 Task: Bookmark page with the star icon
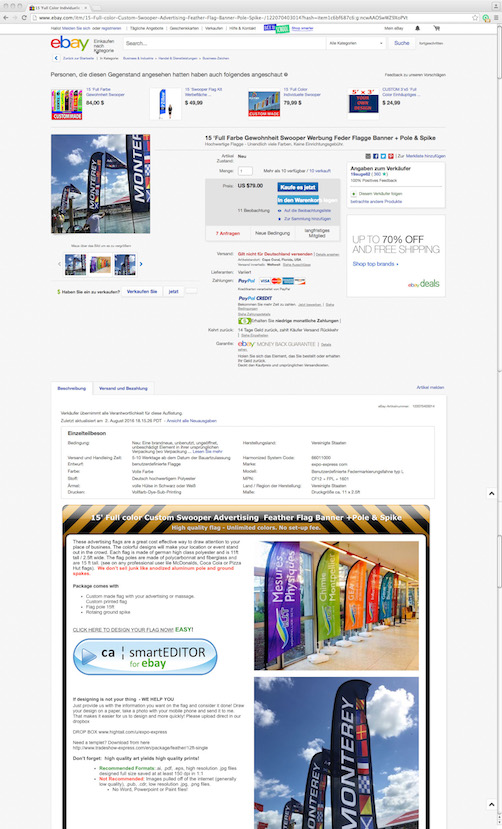pos(475,17)
